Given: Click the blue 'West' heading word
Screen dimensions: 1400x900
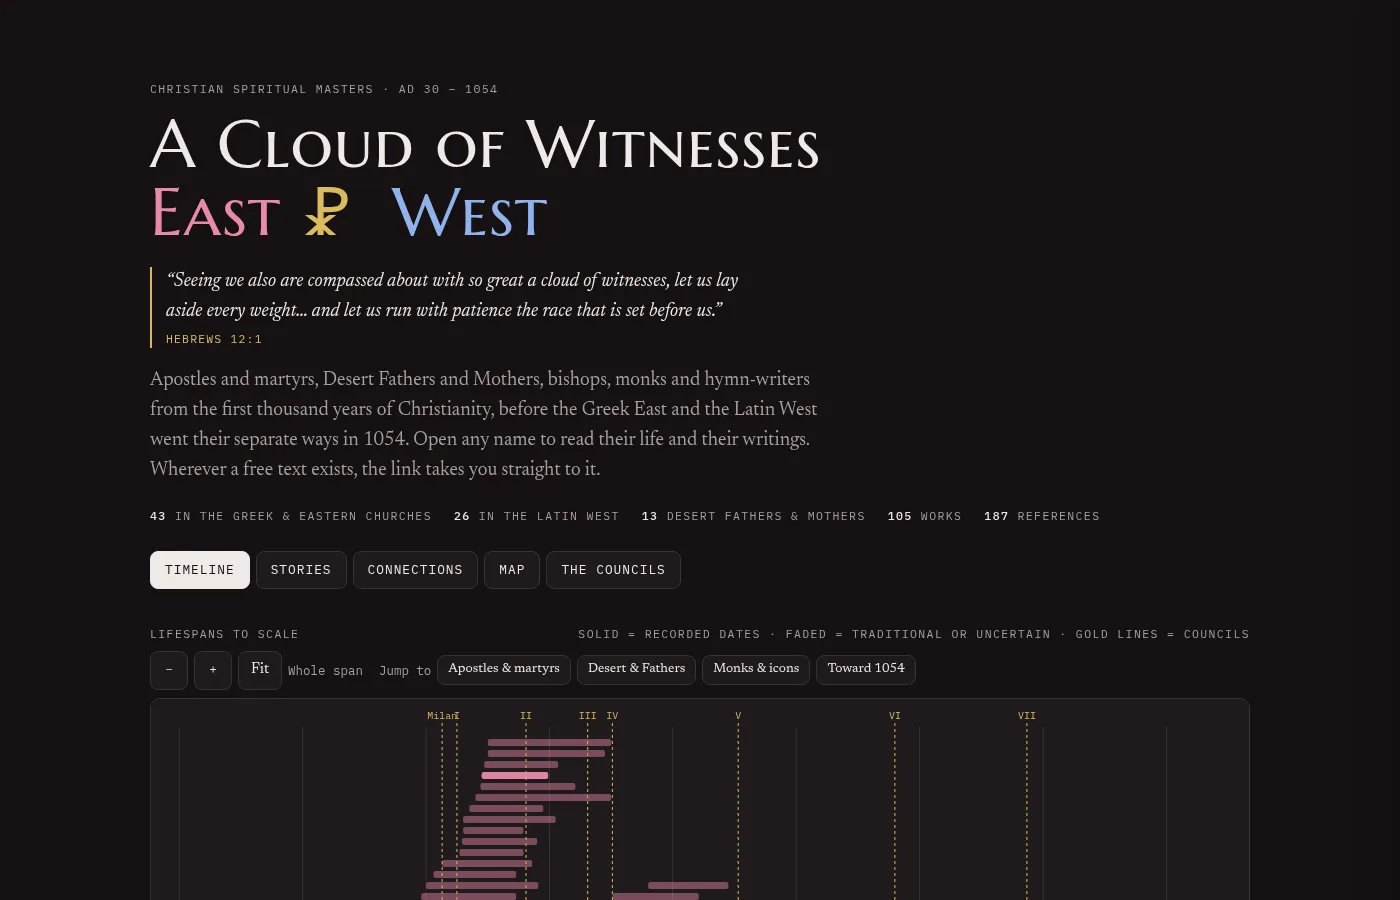Looking at the screenshot, I should (x=469, y=214).
